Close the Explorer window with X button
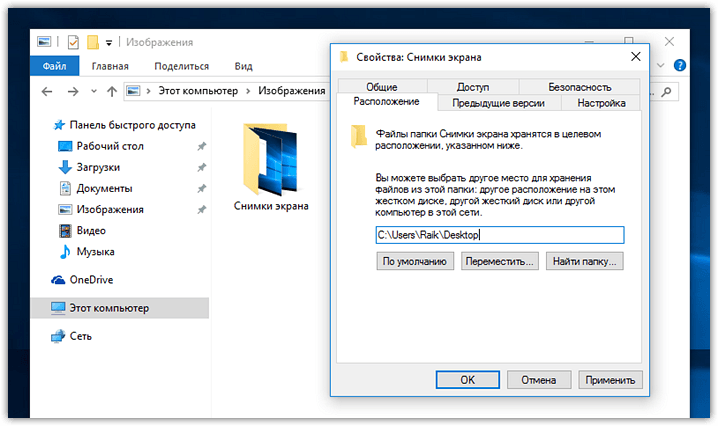The width and height of the screenshot is (718, 426). click(669, 42)
